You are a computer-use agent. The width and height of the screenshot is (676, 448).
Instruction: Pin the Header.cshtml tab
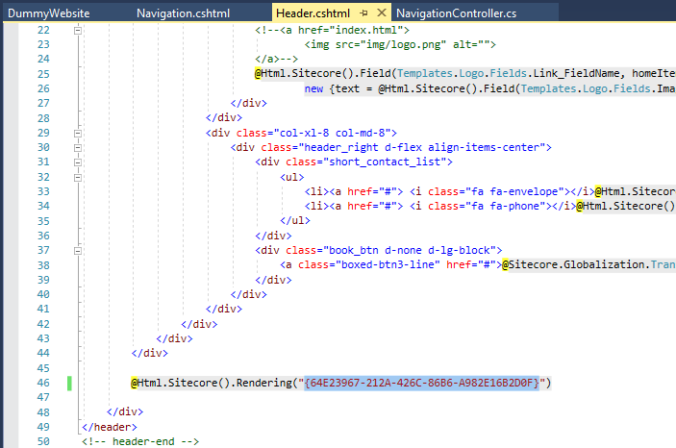[366, 12]
